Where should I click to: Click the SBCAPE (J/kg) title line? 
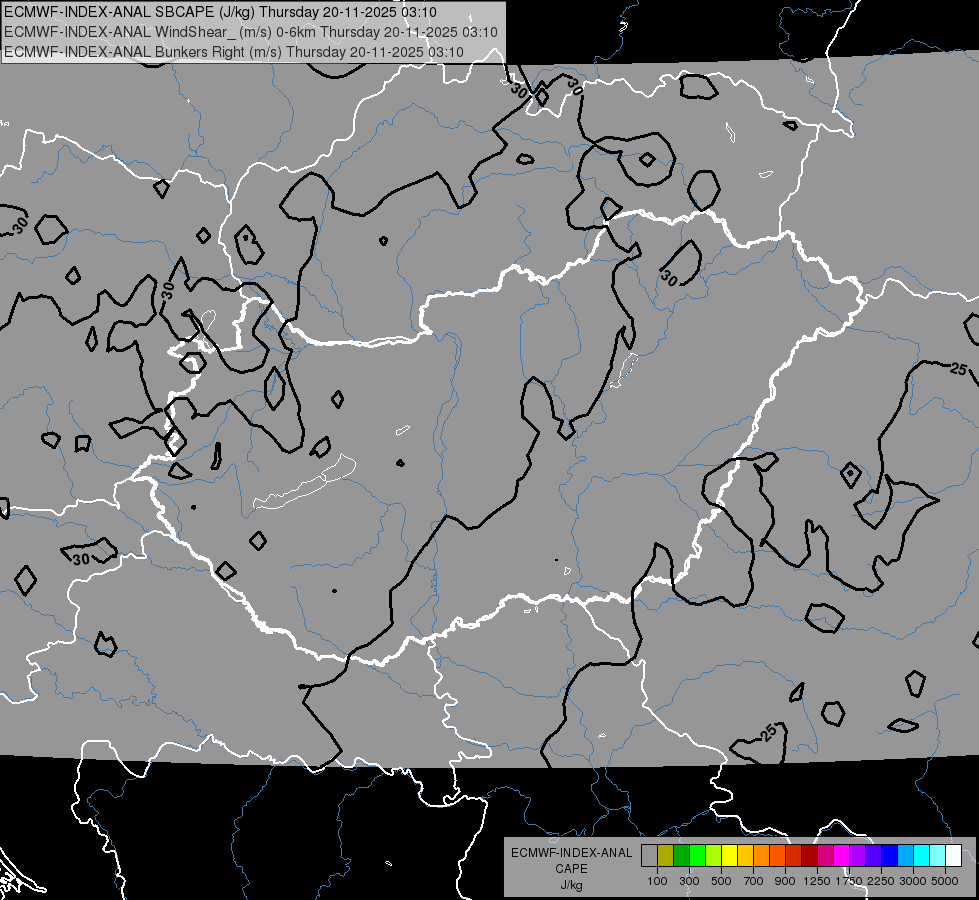click(220, 12)
